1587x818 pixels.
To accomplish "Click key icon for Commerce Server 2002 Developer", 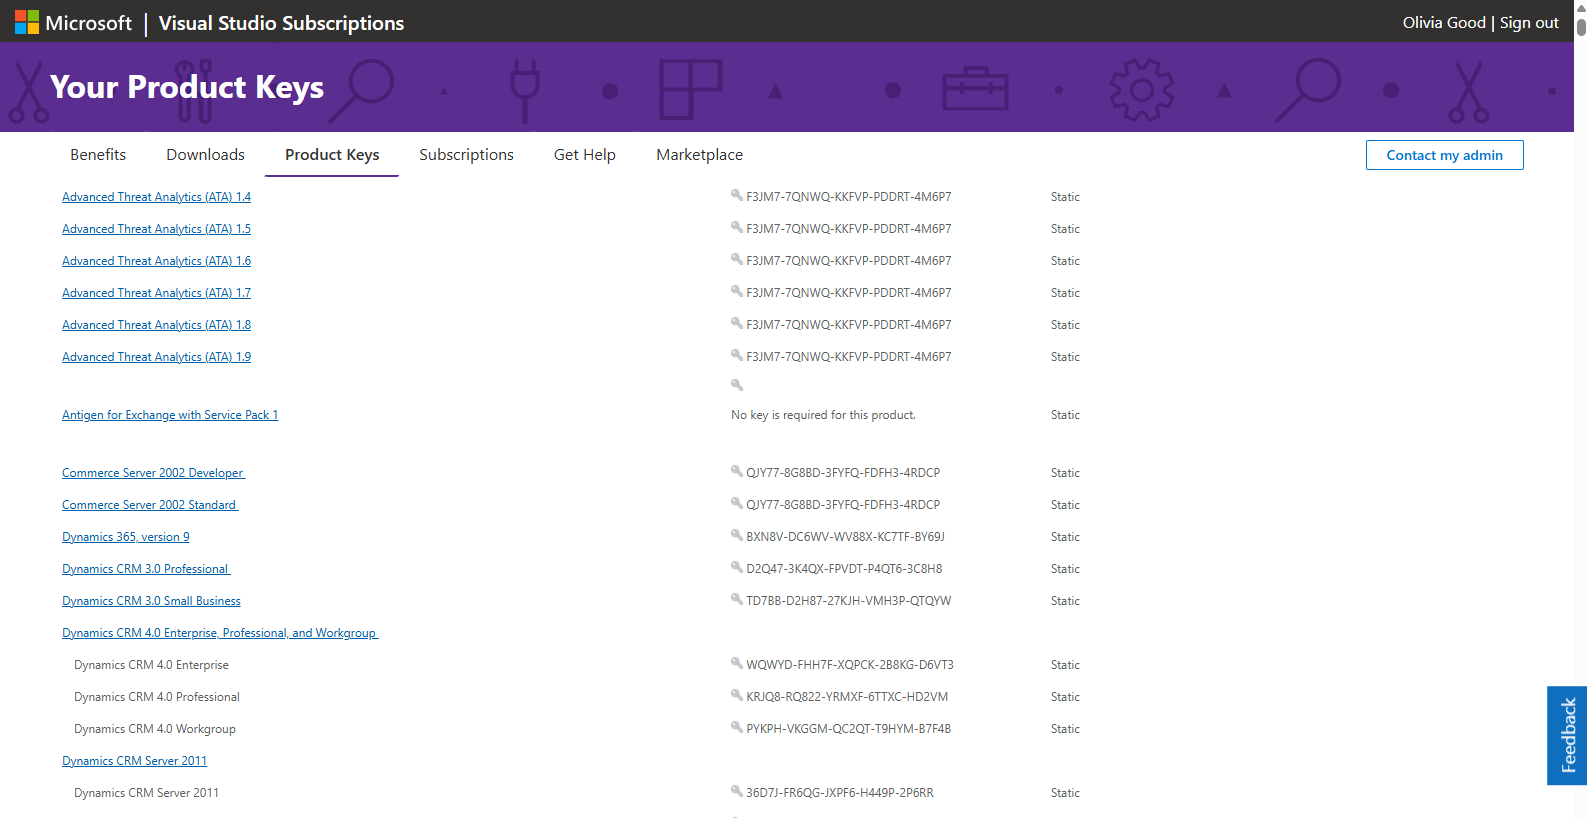I will (x=737, y=472).
